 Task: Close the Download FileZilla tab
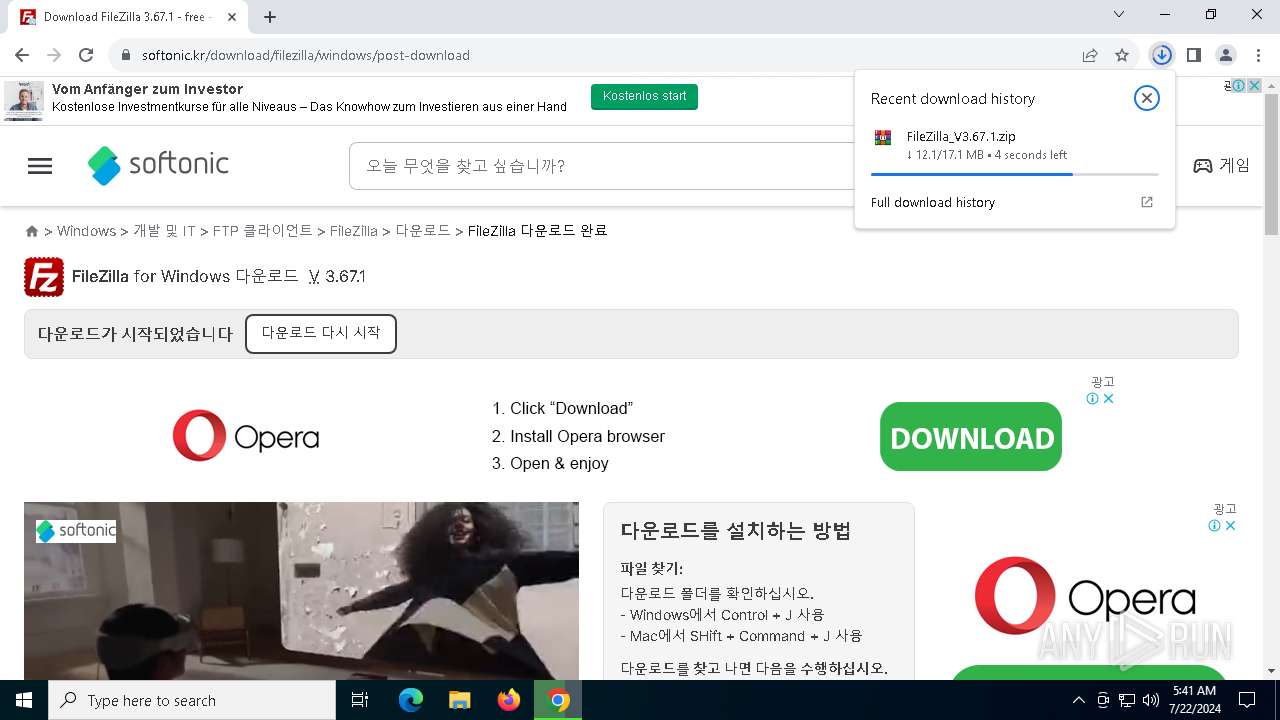click(231, 17)
